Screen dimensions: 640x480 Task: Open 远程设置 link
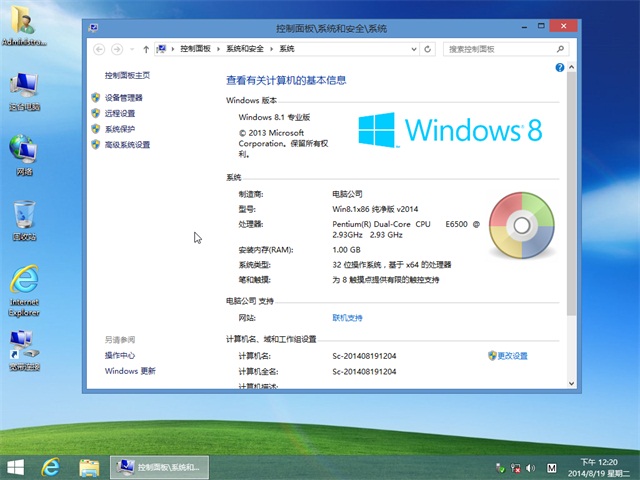coord(120,113)
